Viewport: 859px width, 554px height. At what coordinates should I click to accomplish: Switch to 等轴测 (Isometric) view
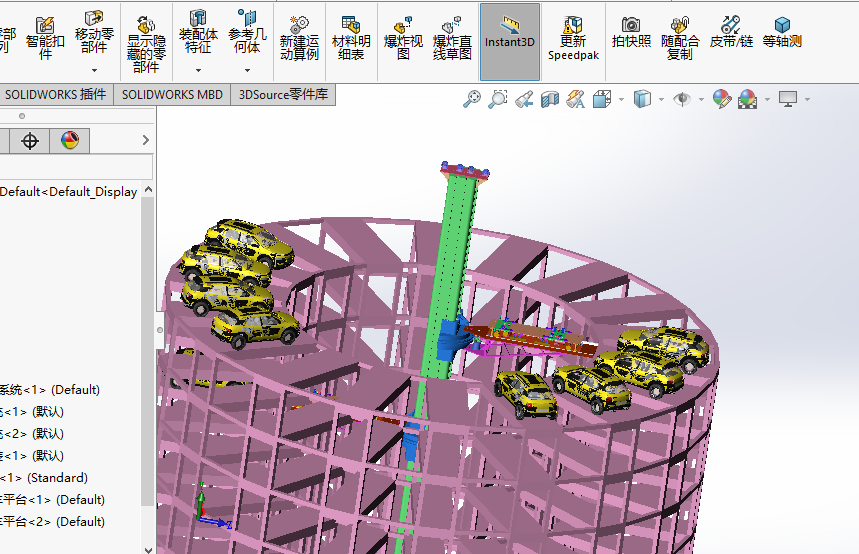tap(782, 33)
